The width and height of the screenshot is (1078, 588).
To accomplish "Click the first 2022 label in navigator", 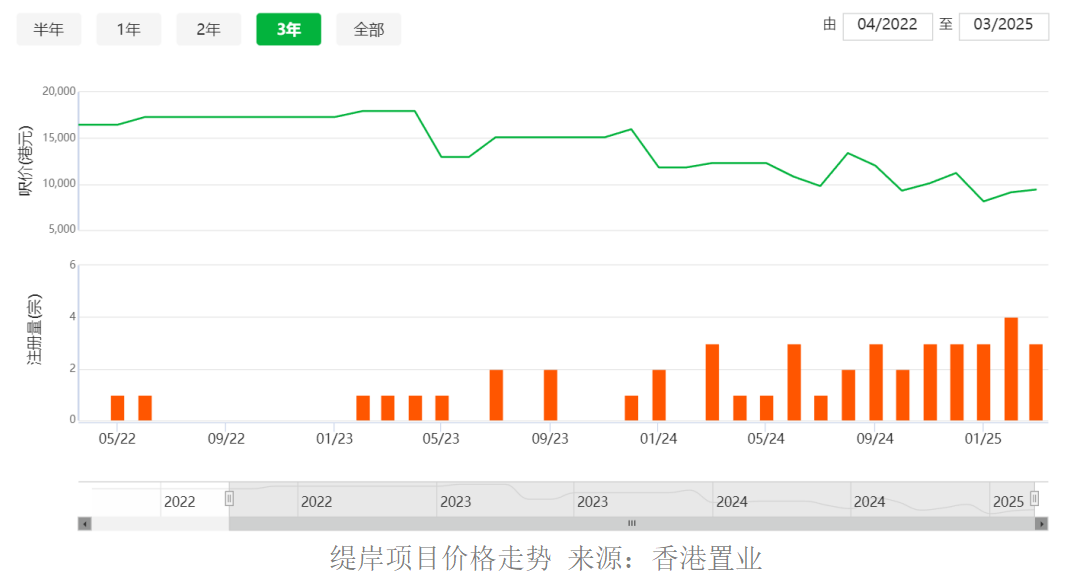I will click(x=179, y=502).
